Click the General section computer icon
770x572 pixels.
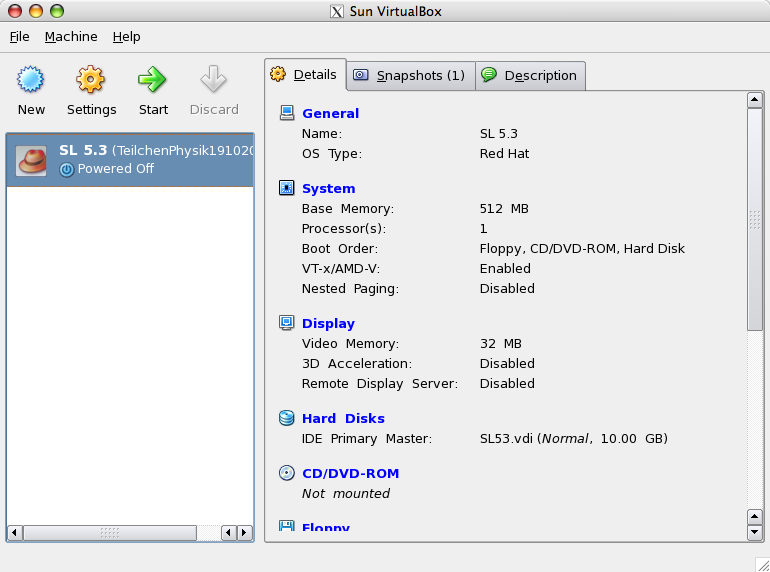tap(287, 113)
